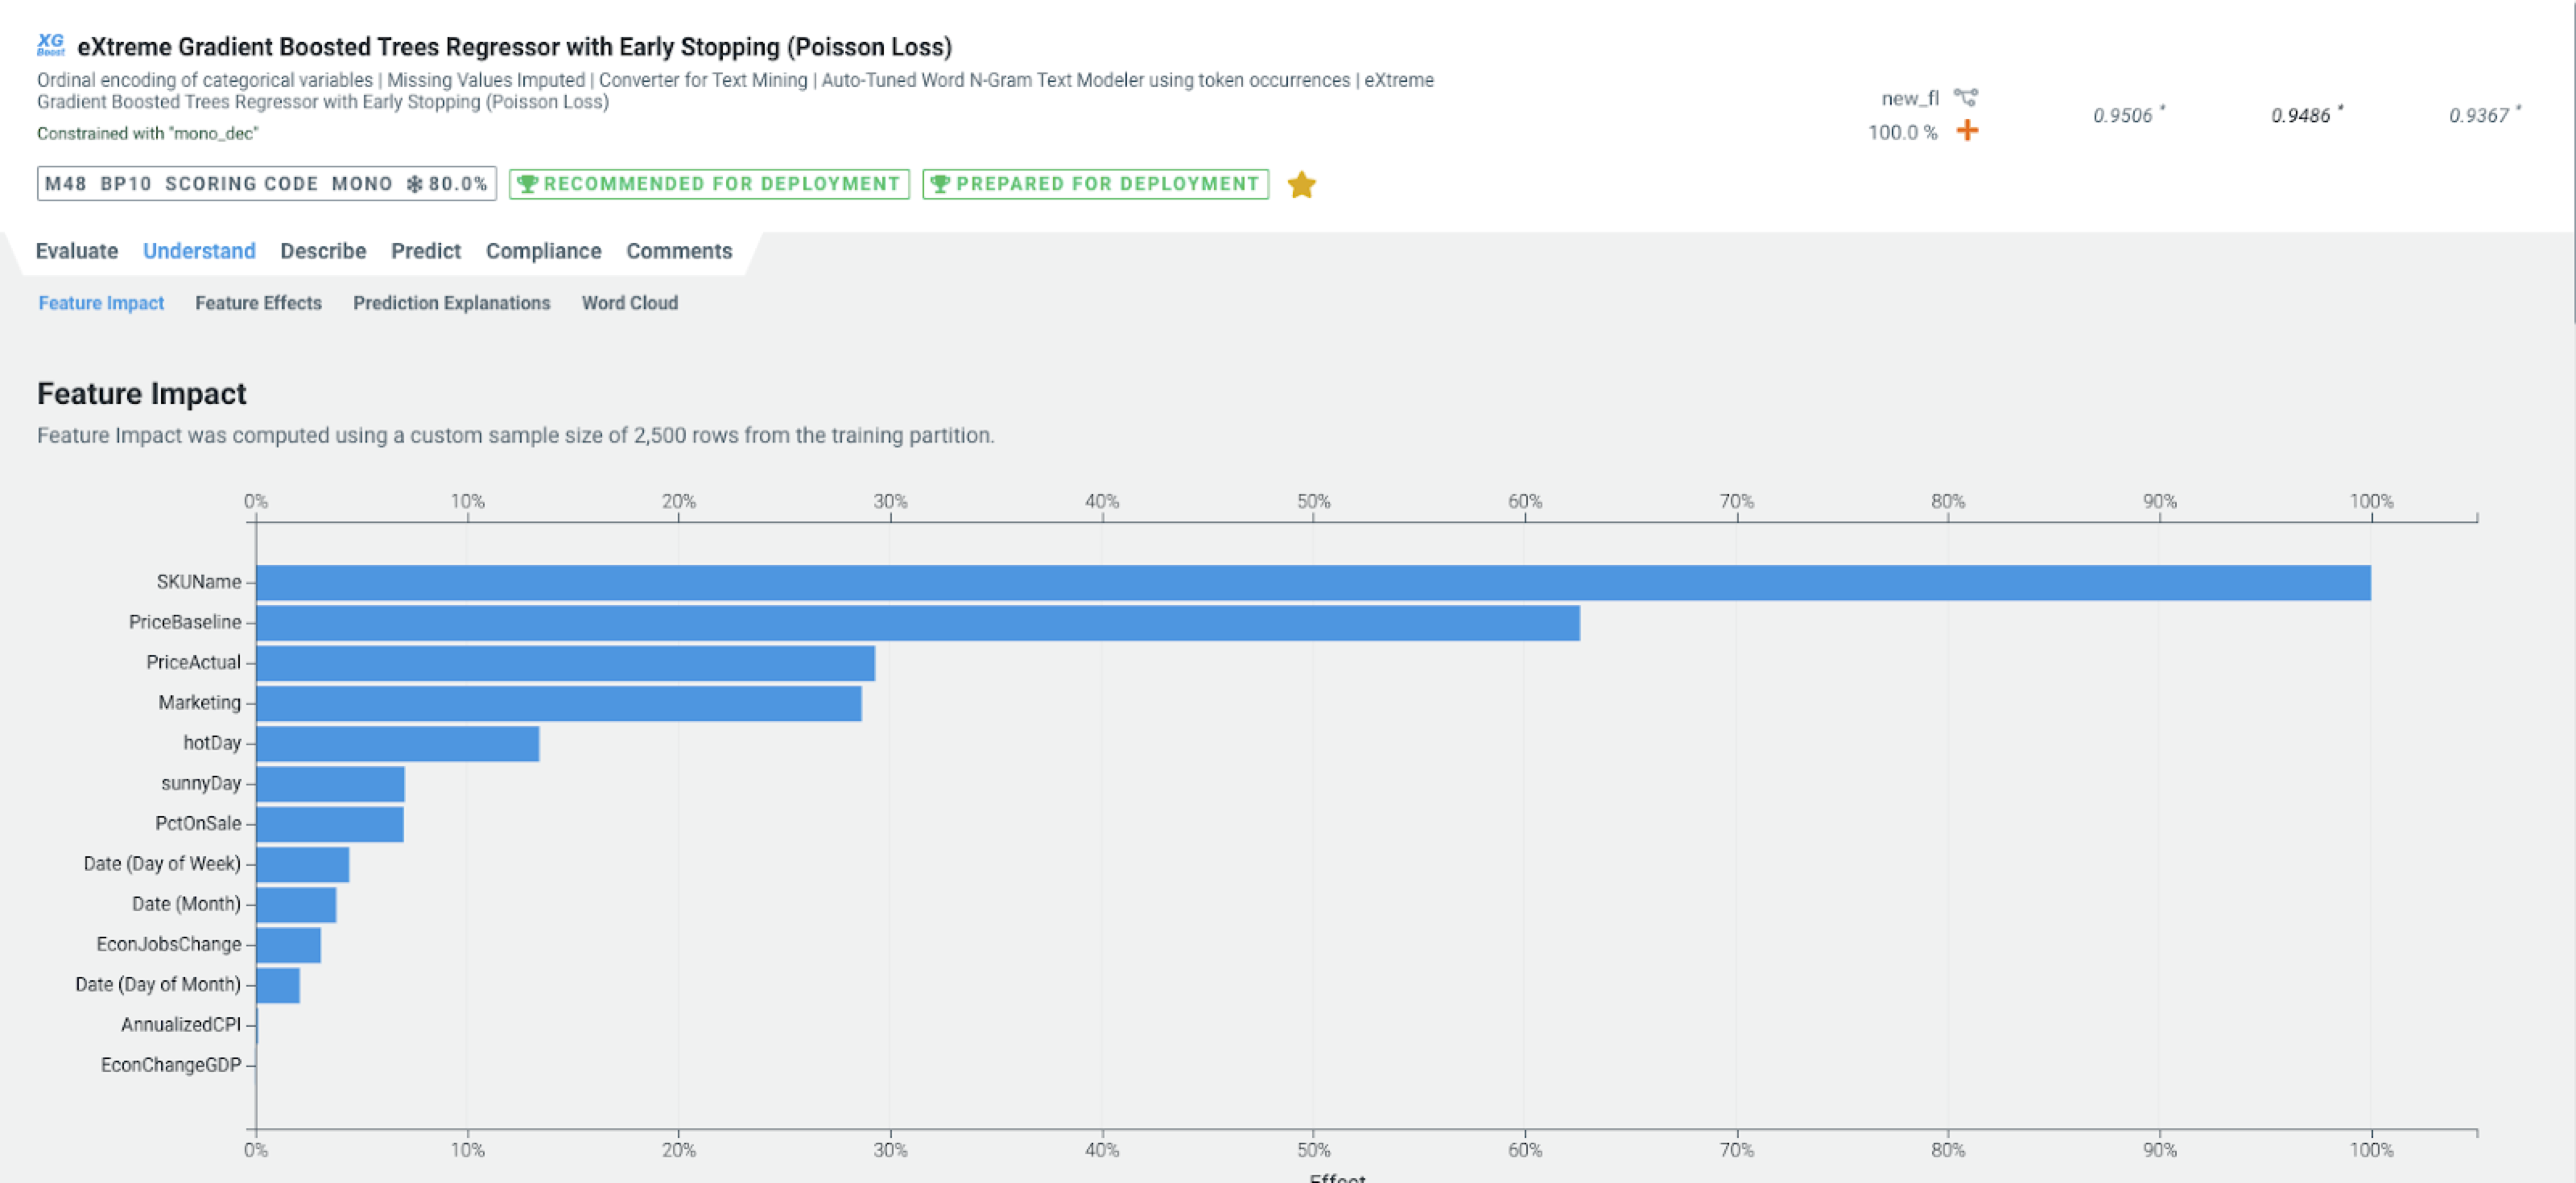The height and width of the screenshot is (1183, 2576).
Task: Click the snowflake icon before 80.0%
Action: click(414, 184)
